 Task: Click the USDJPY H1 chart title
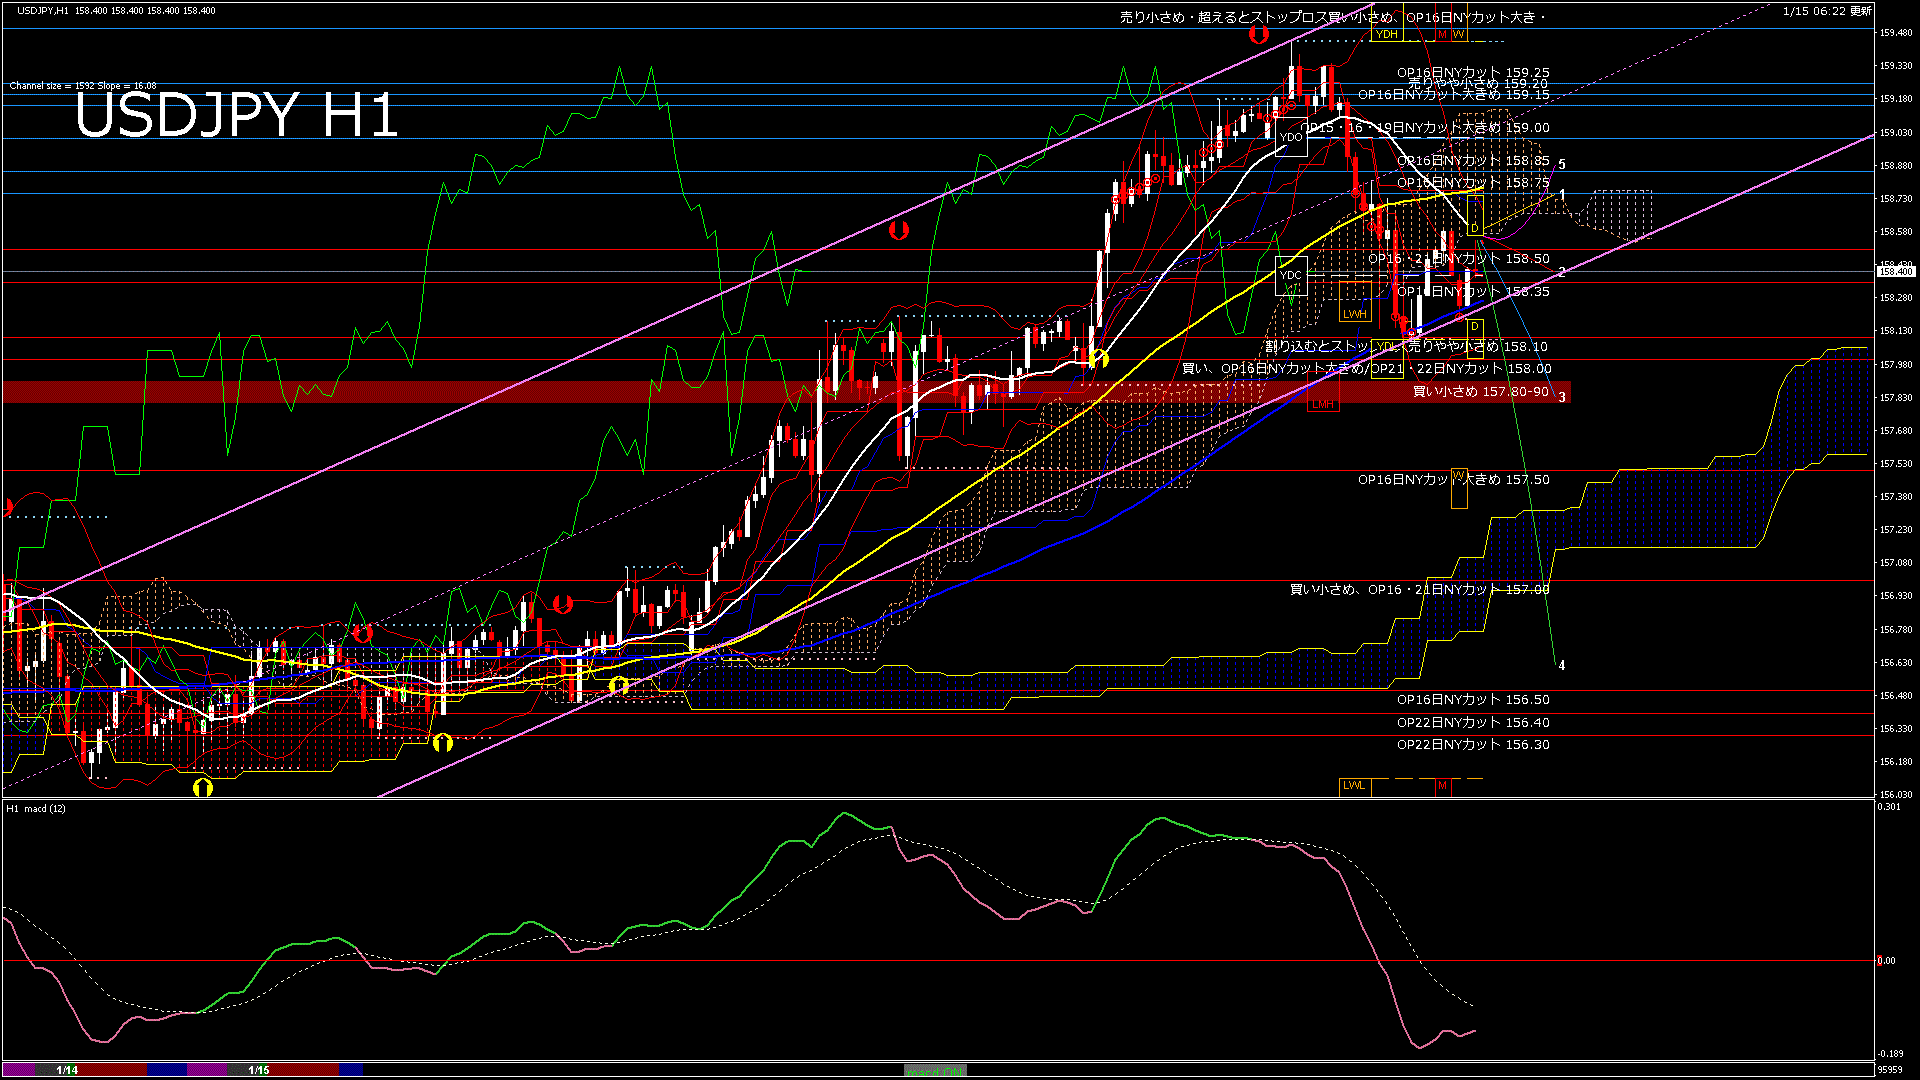pos(236,116)
